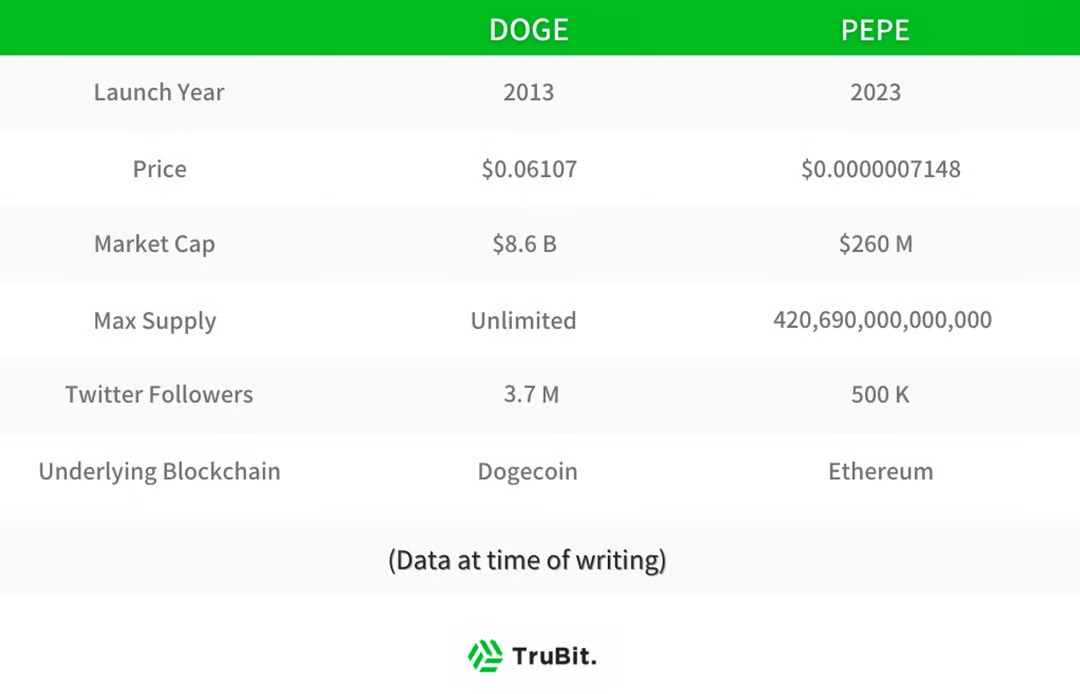Click the Launch Year row label

tap(159, 92)
